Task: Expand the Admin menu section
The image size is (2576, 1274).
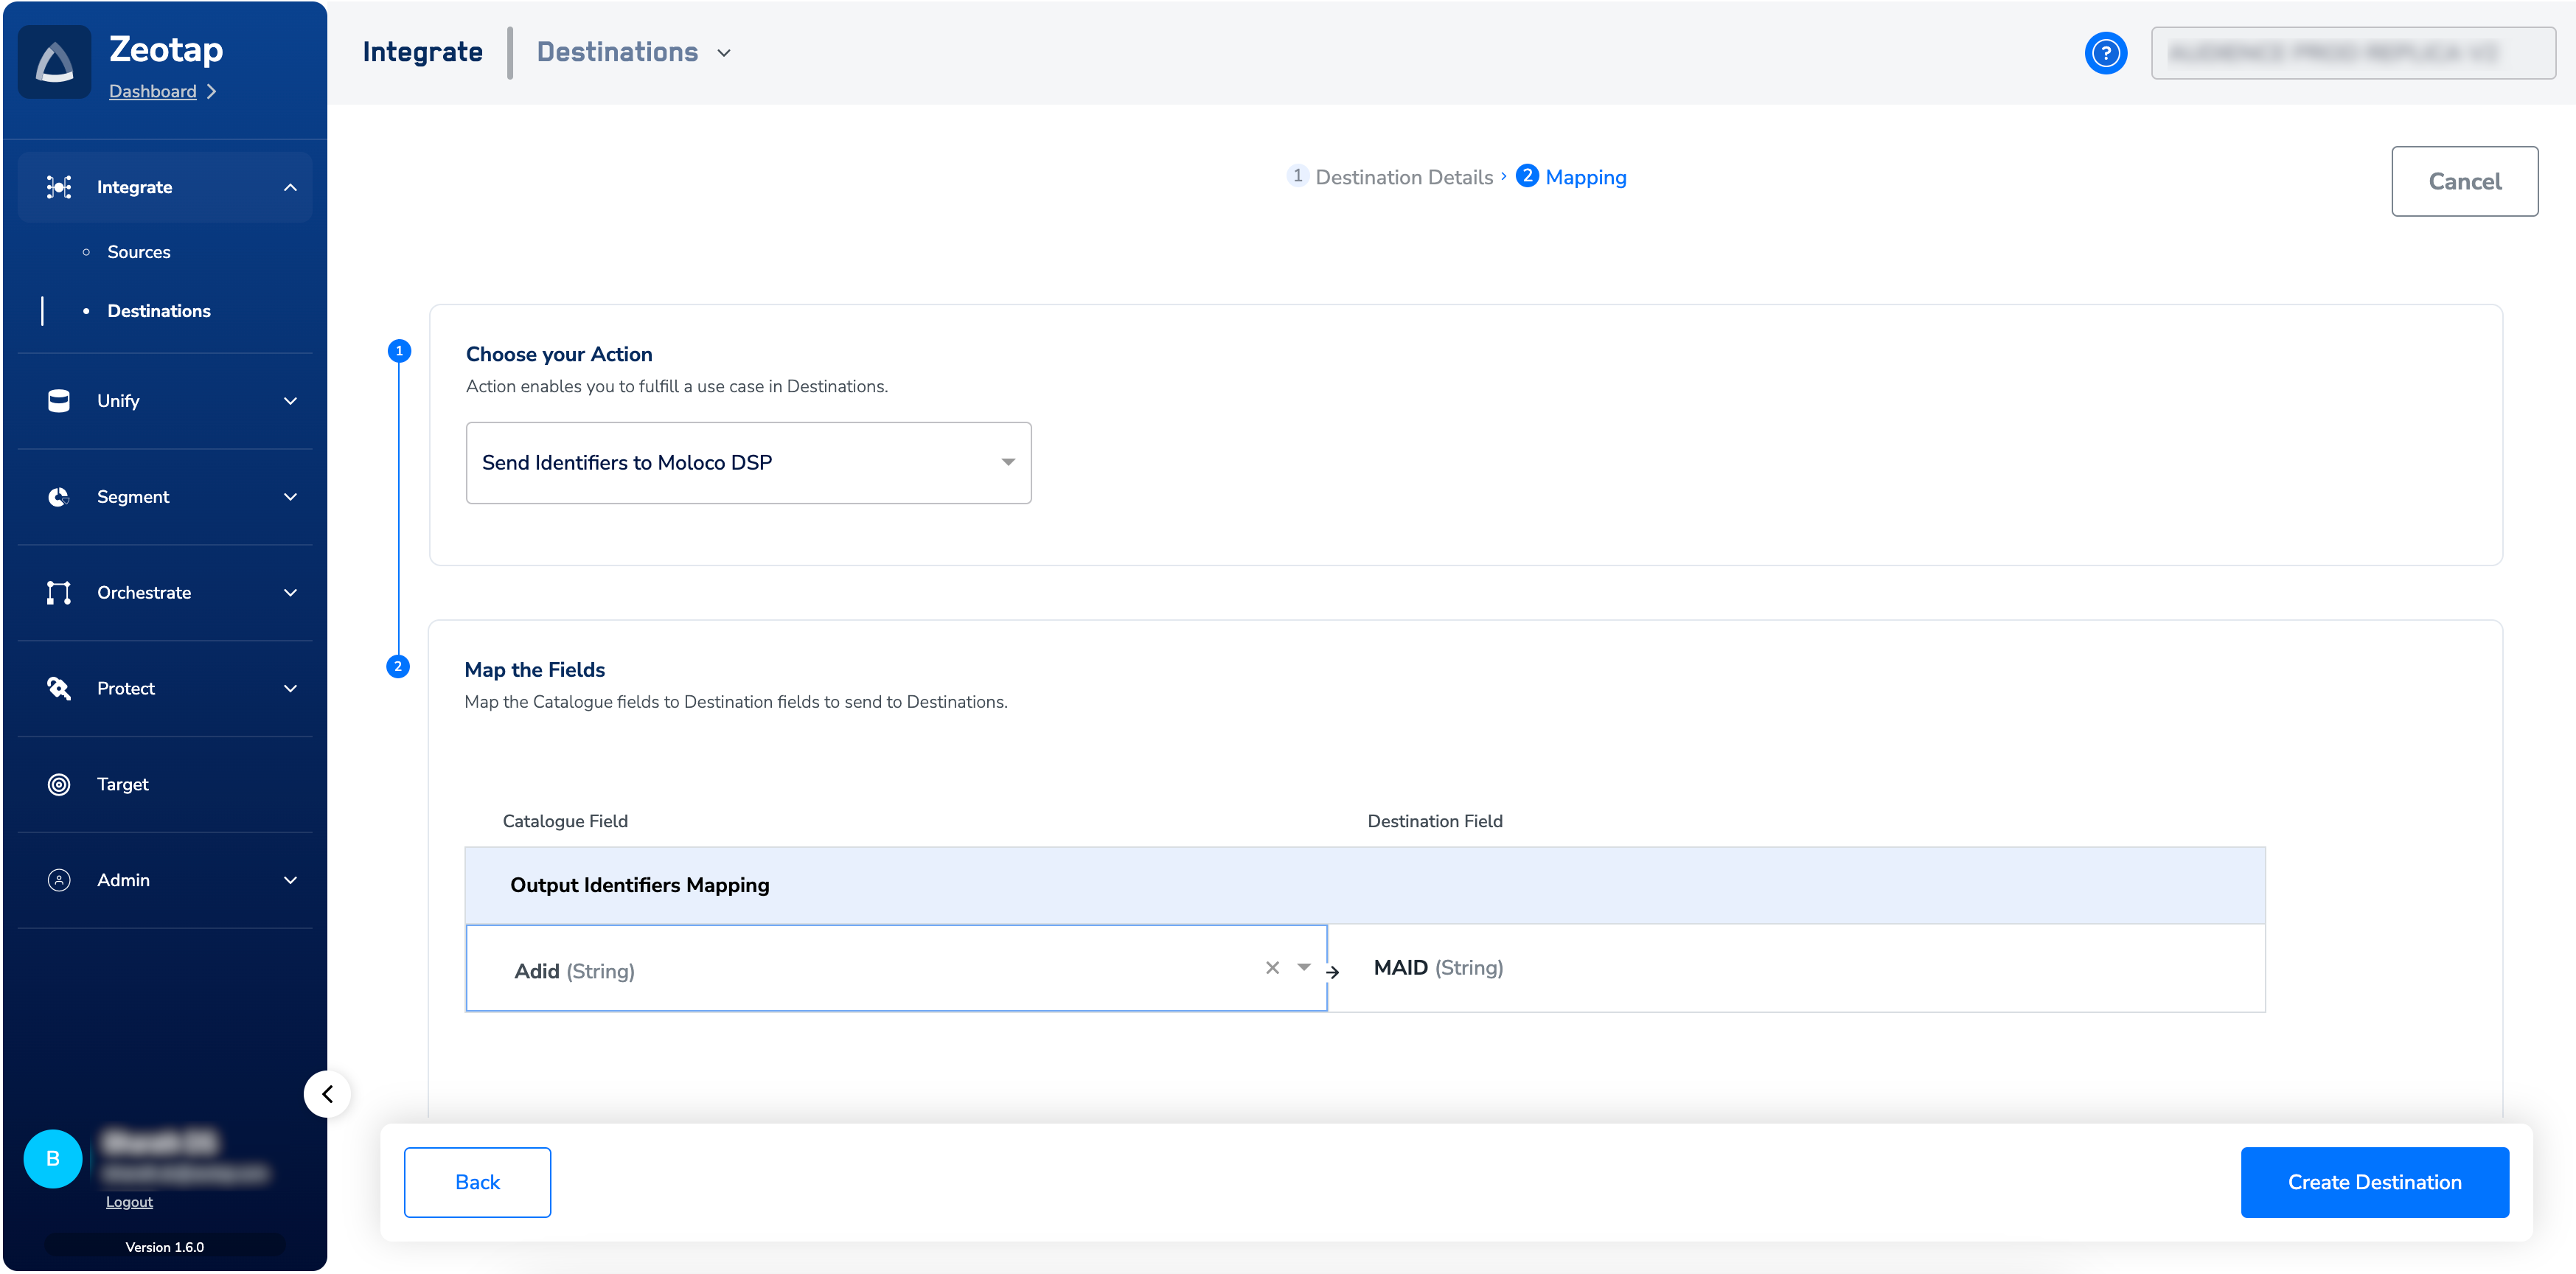Action: pyautogui.click(x=290, y=880)
